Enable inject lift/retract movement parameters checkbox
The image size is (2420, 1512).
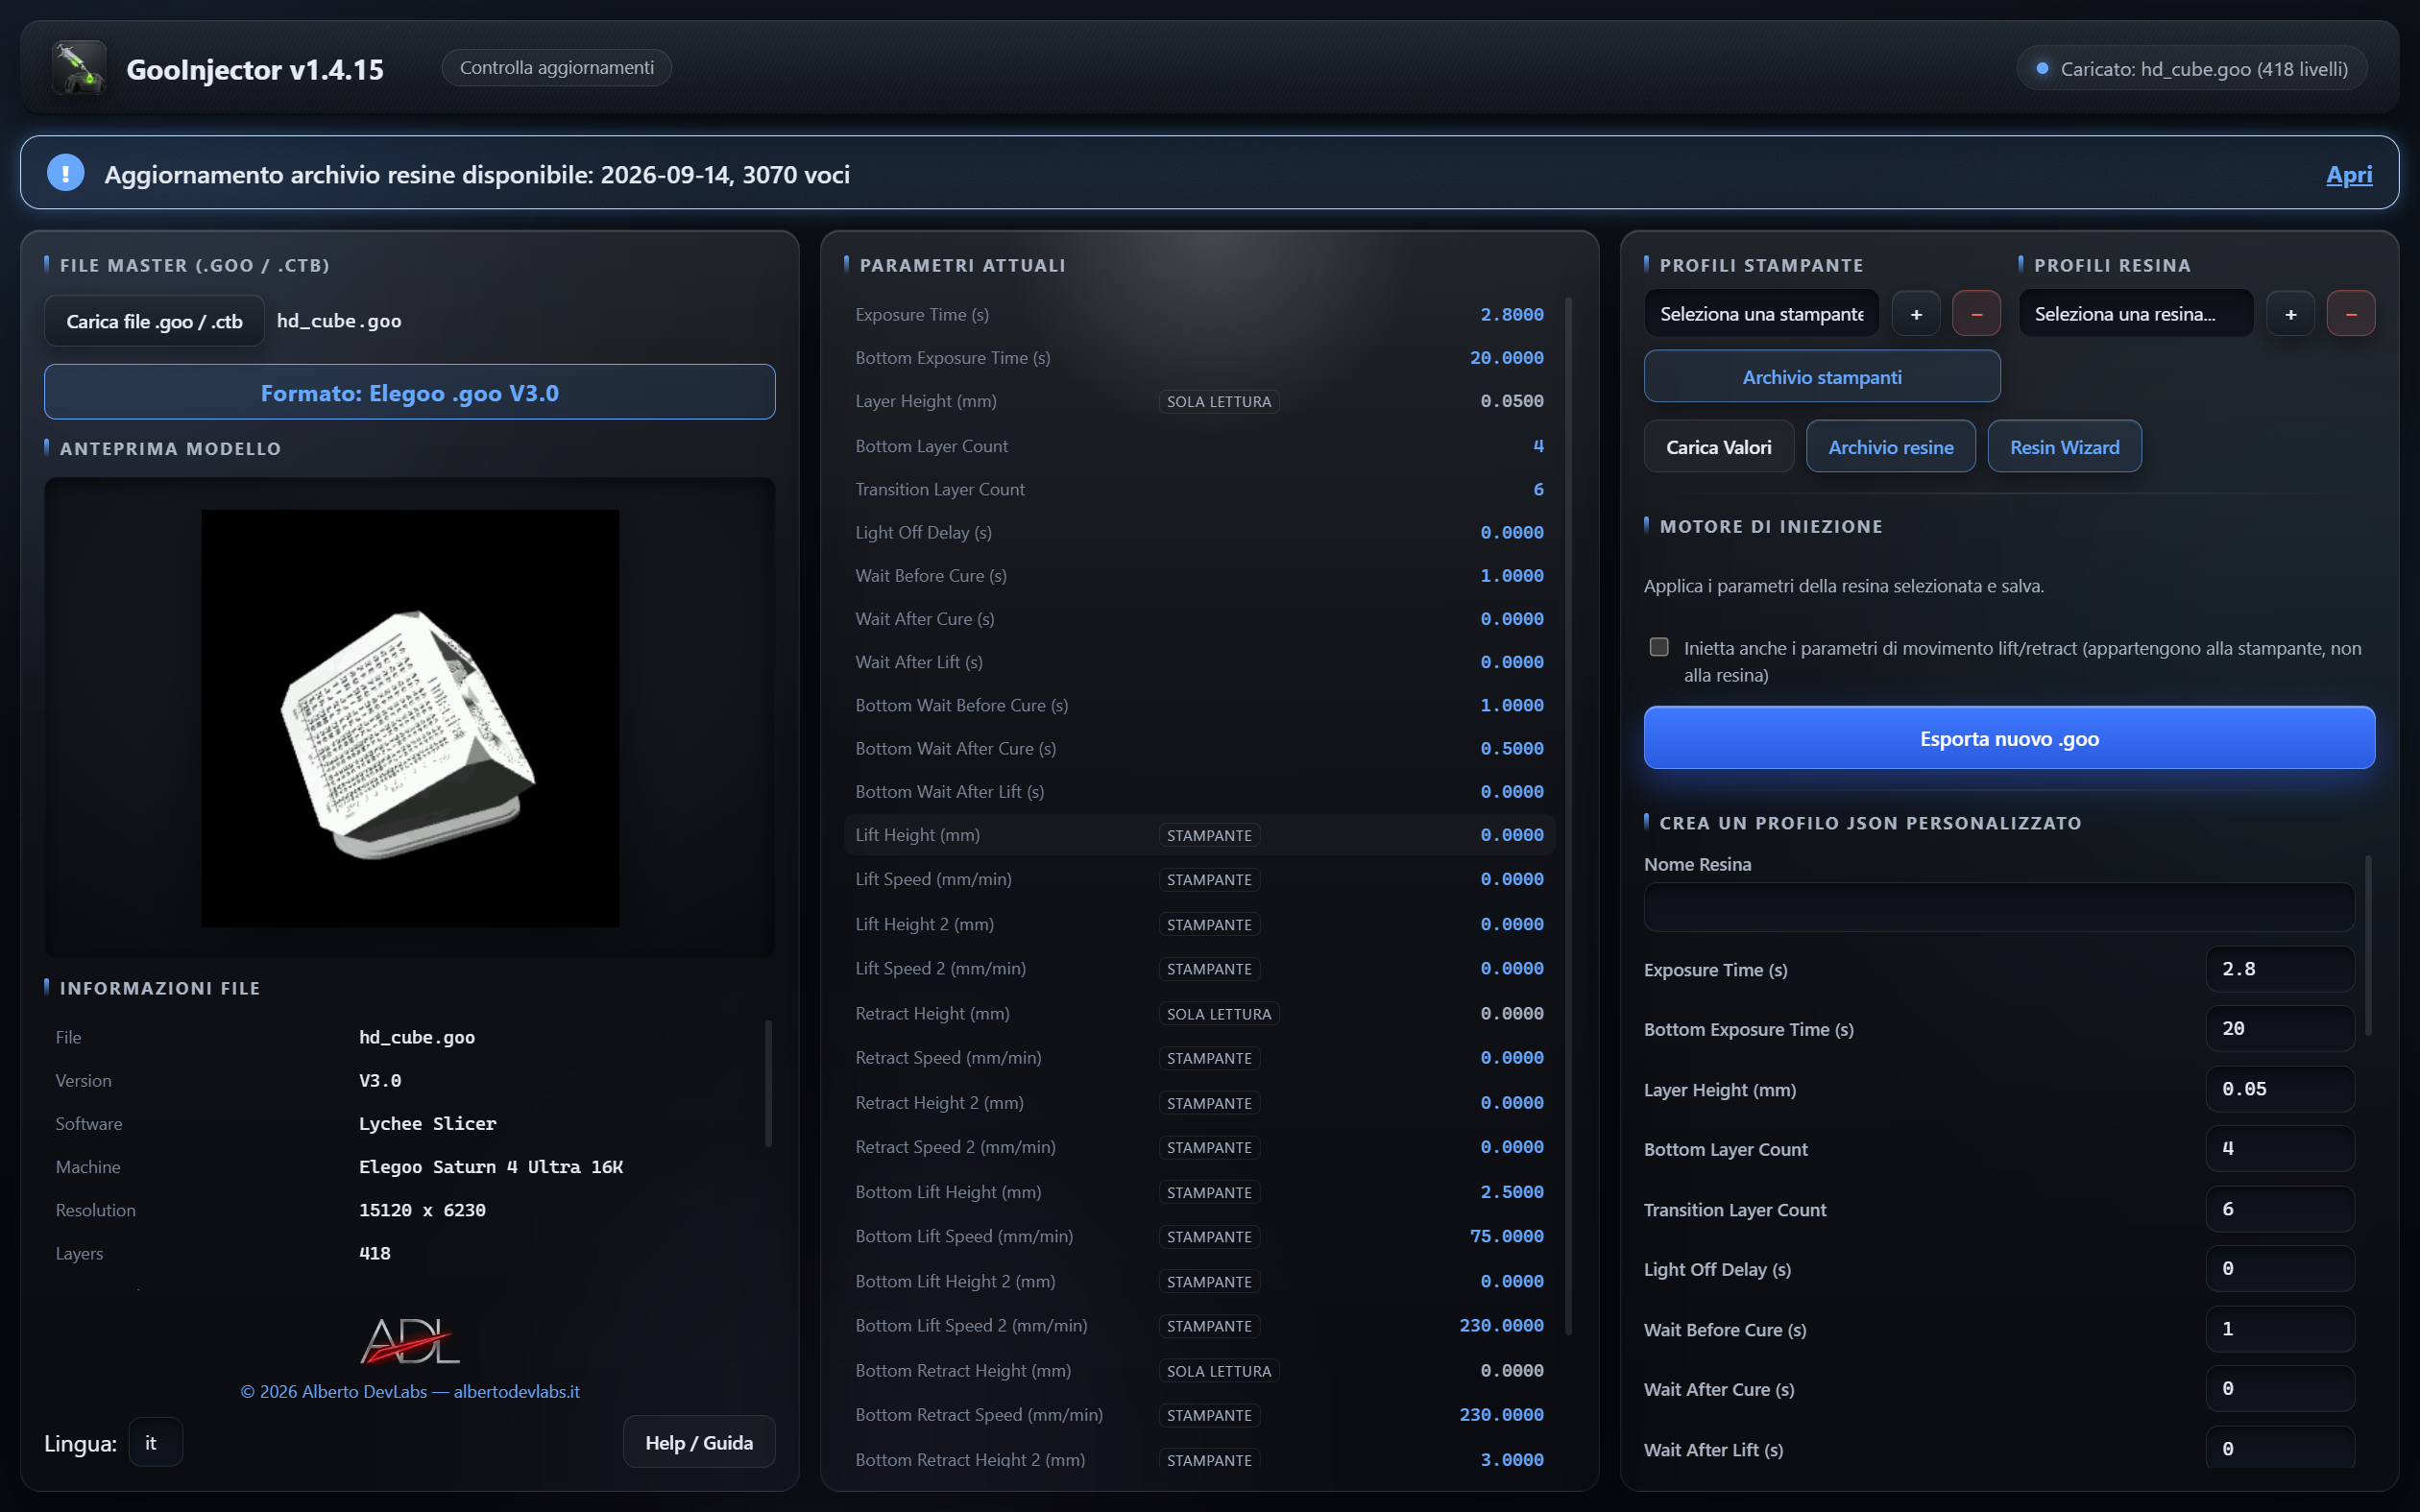1659,647
